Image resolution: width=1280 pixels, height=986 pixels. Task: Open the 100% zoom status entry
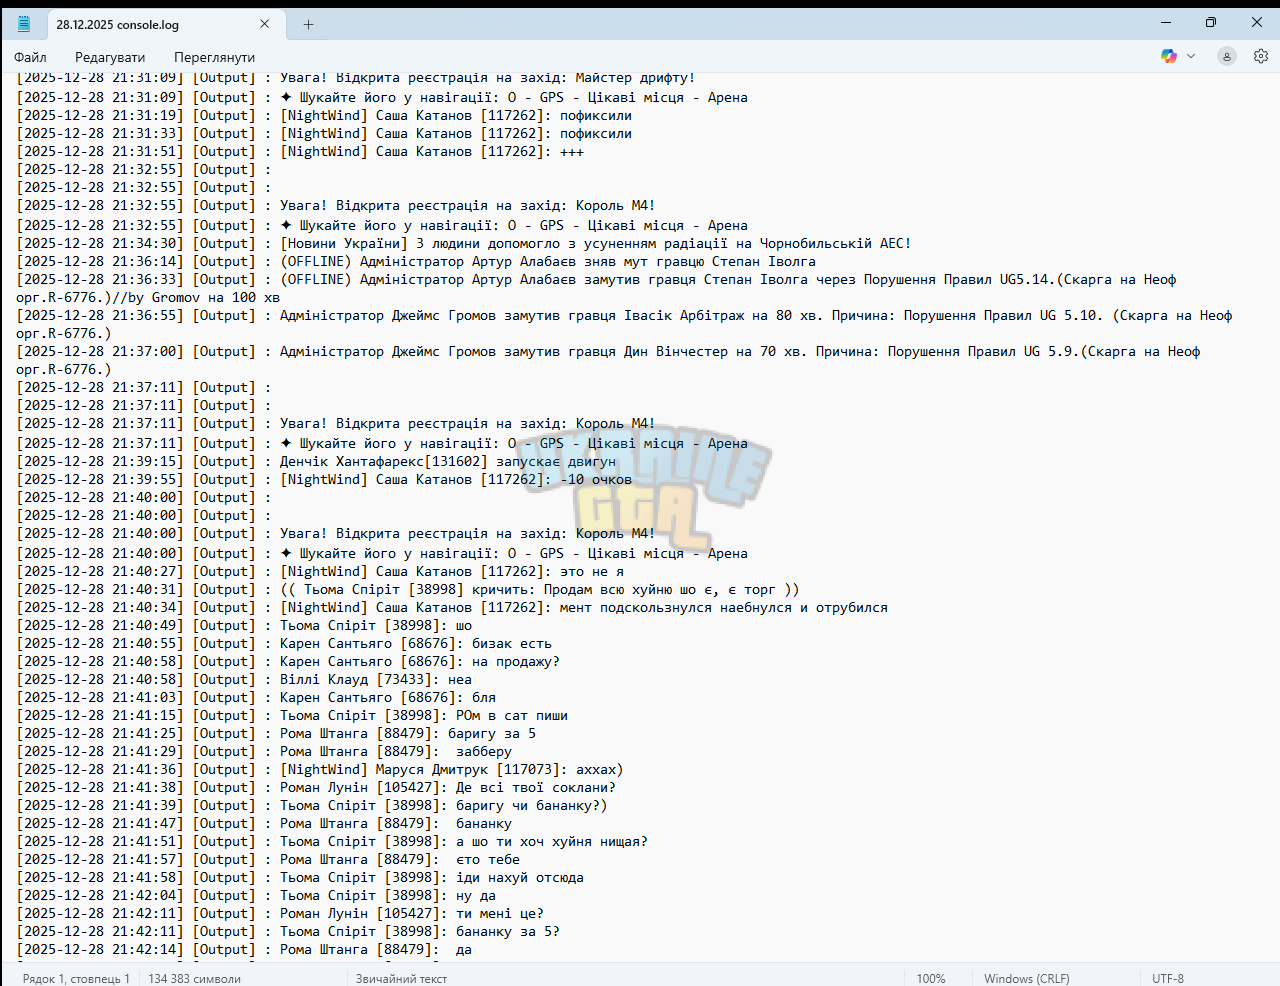pos(931,978)
